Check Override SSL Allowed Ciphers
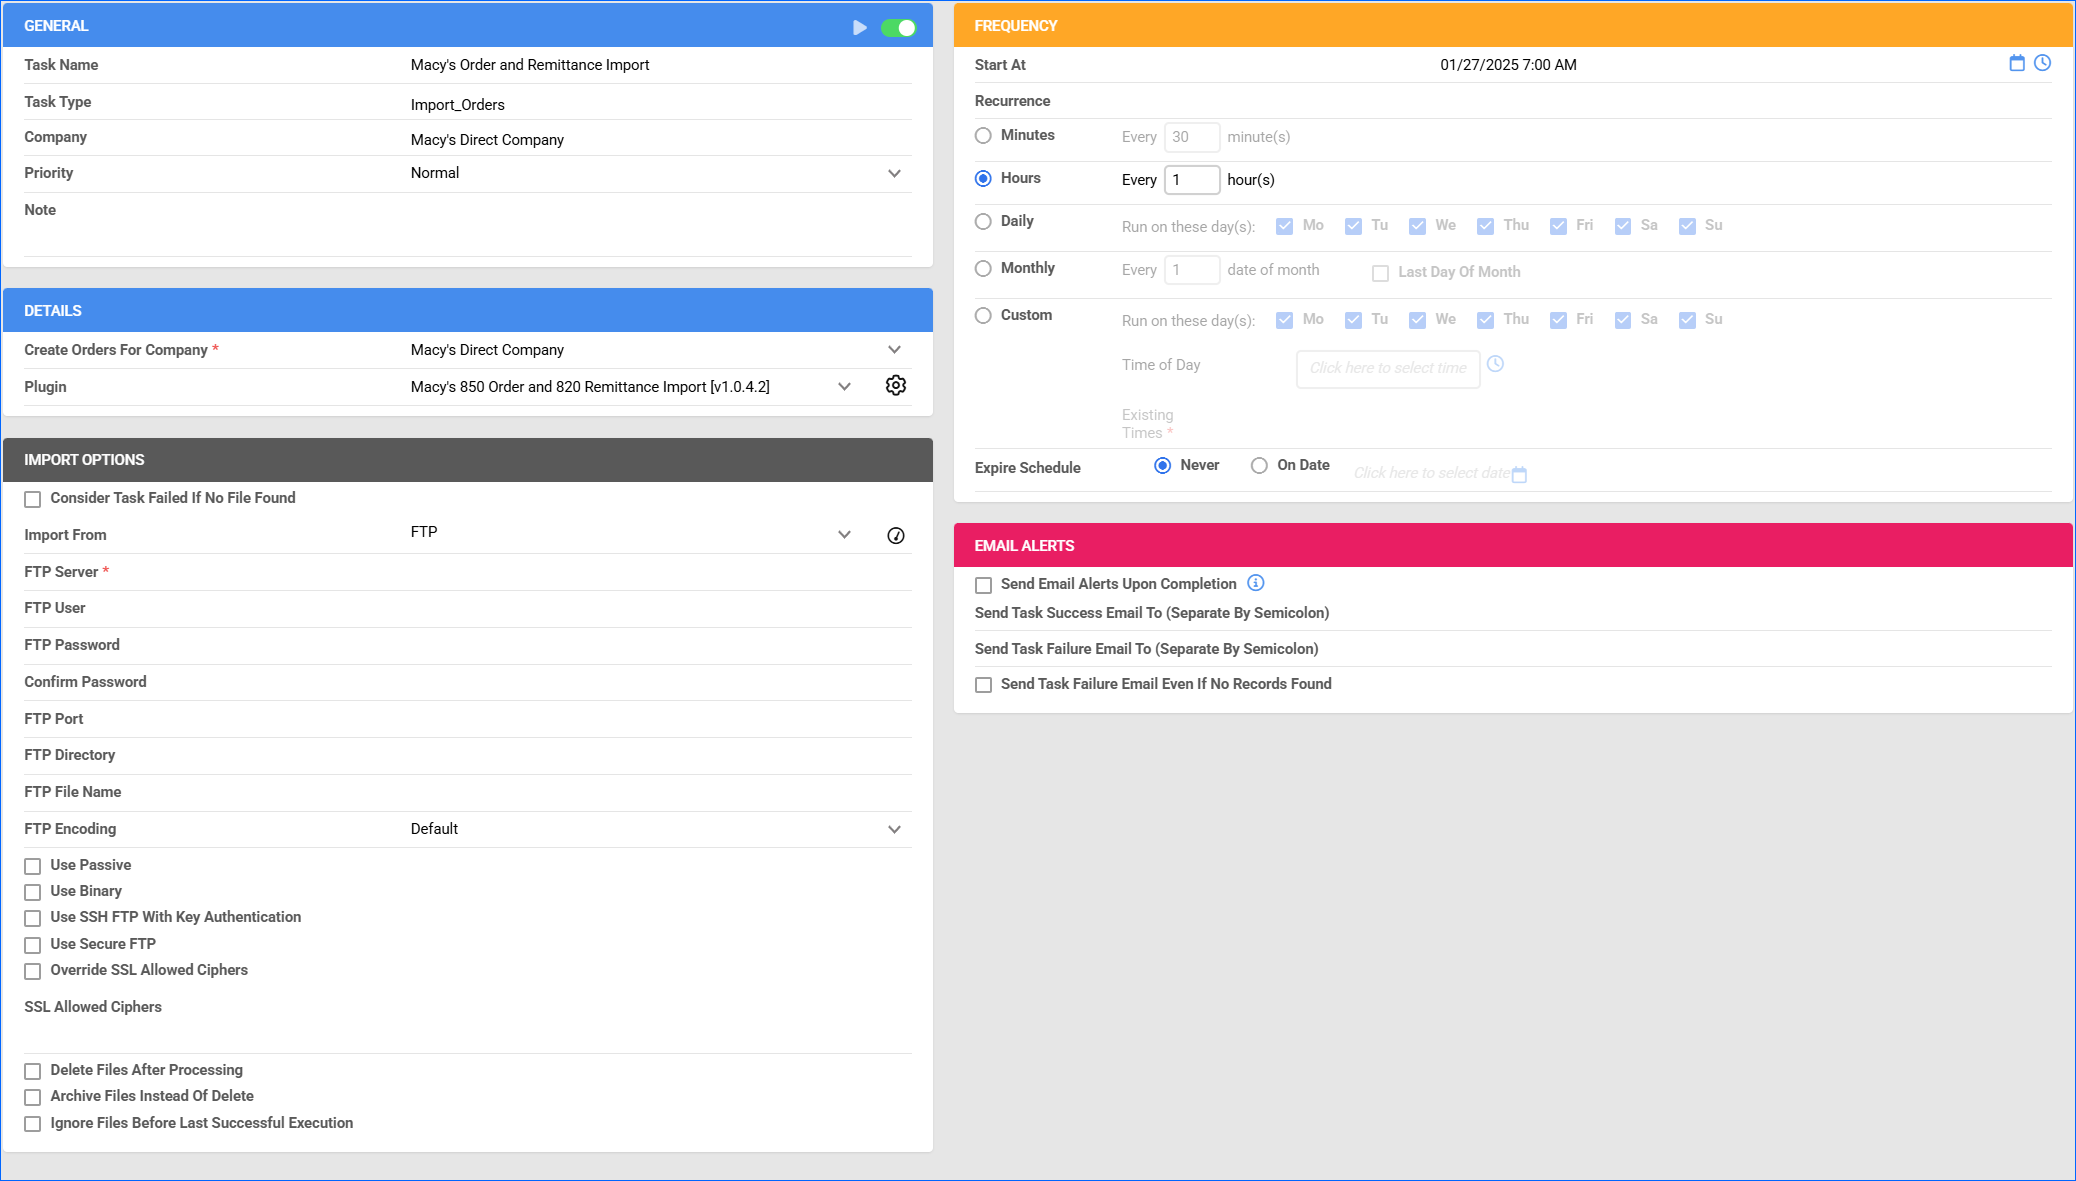Image resolution: width=2076 pixels, height=1181 pixels. click(33, 971)
